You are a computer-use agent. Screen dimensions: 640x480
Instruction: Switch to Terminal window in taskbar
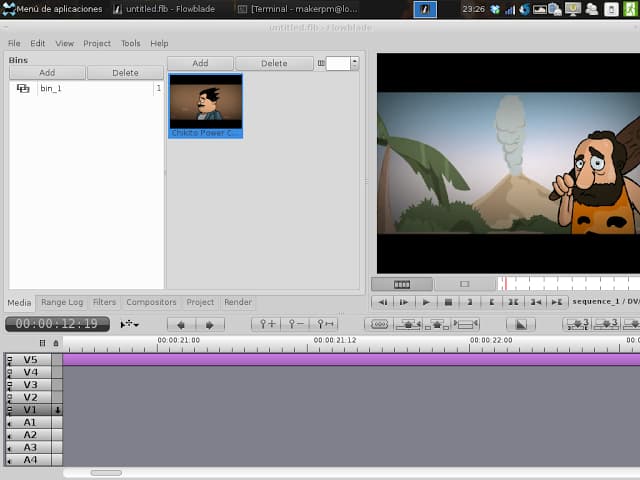(299, 9)
